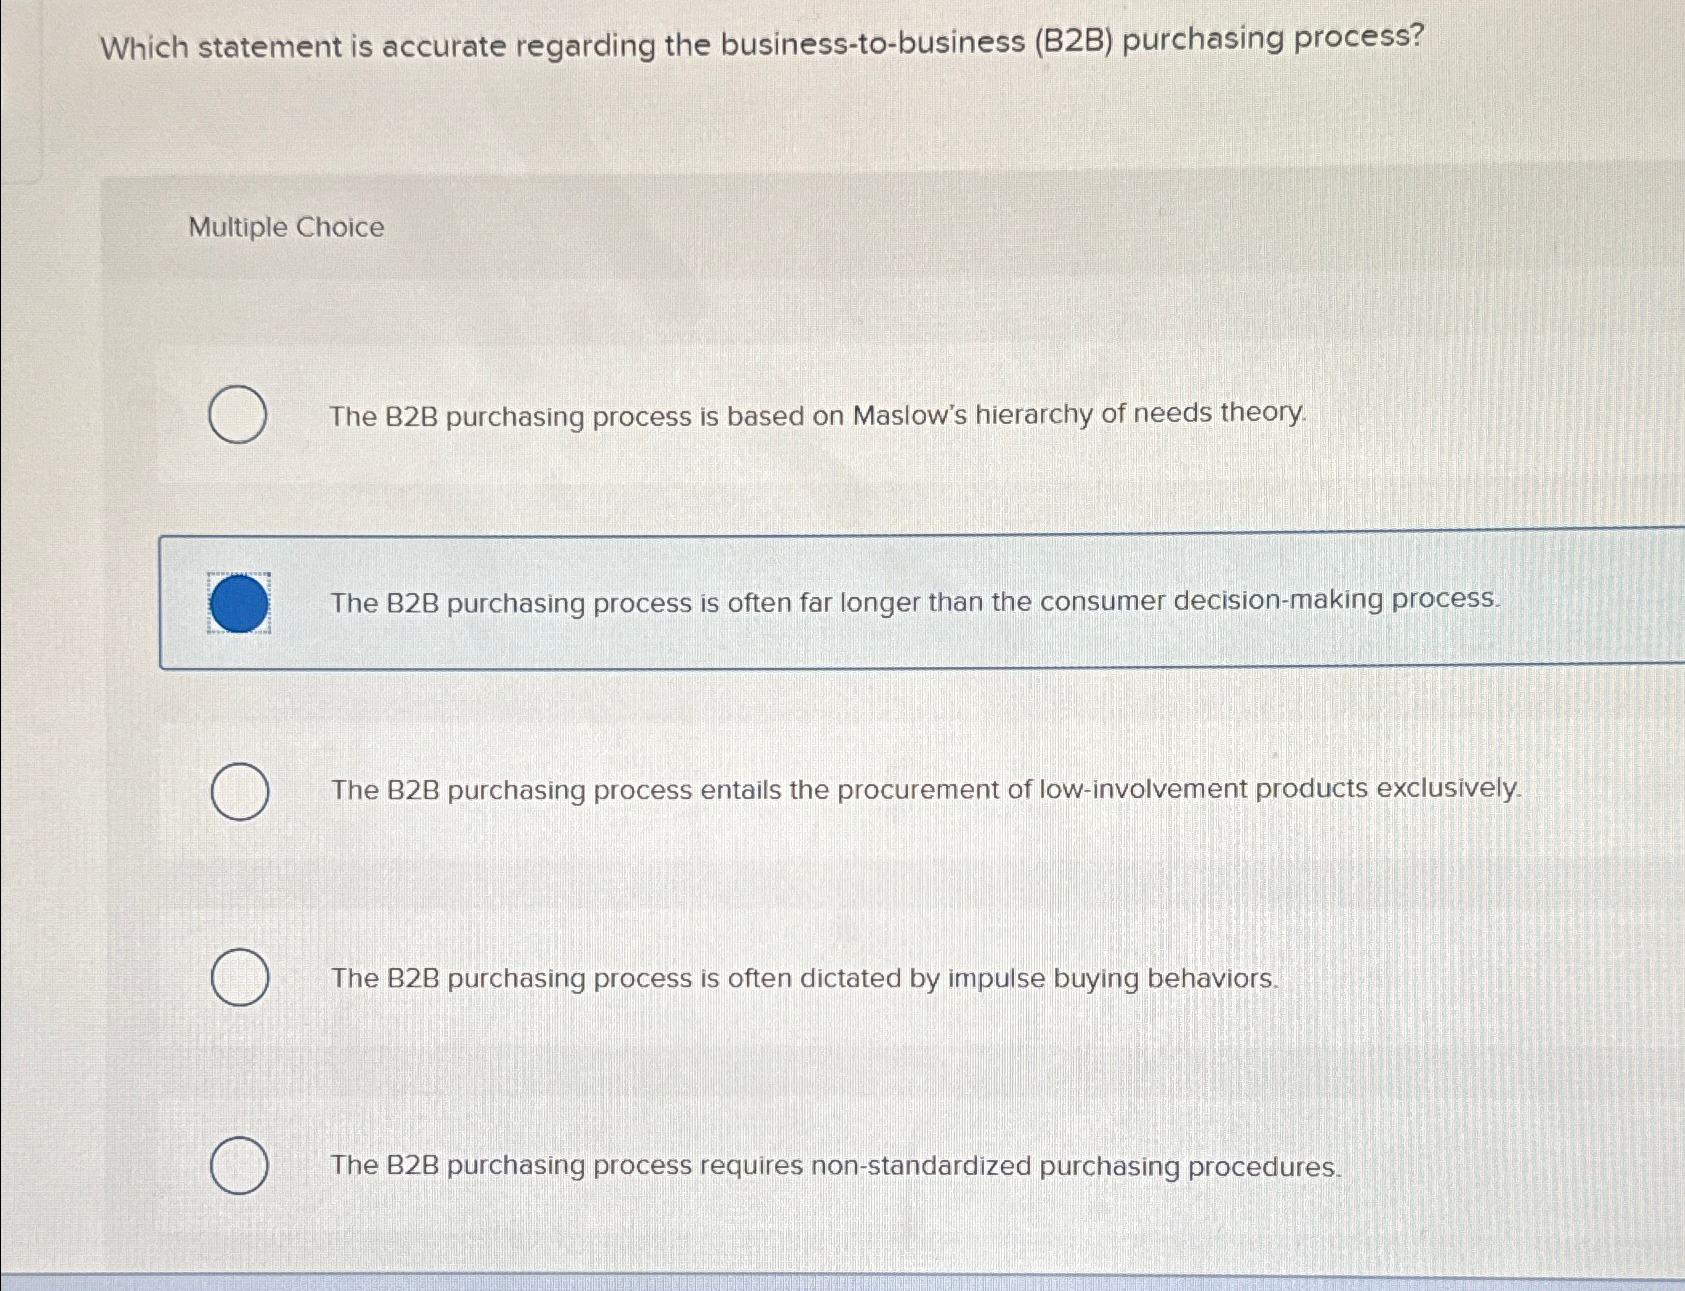The image size is (1685, 1291).
Task: Click the highlighted answer row
Action: [x=900, y=600]
